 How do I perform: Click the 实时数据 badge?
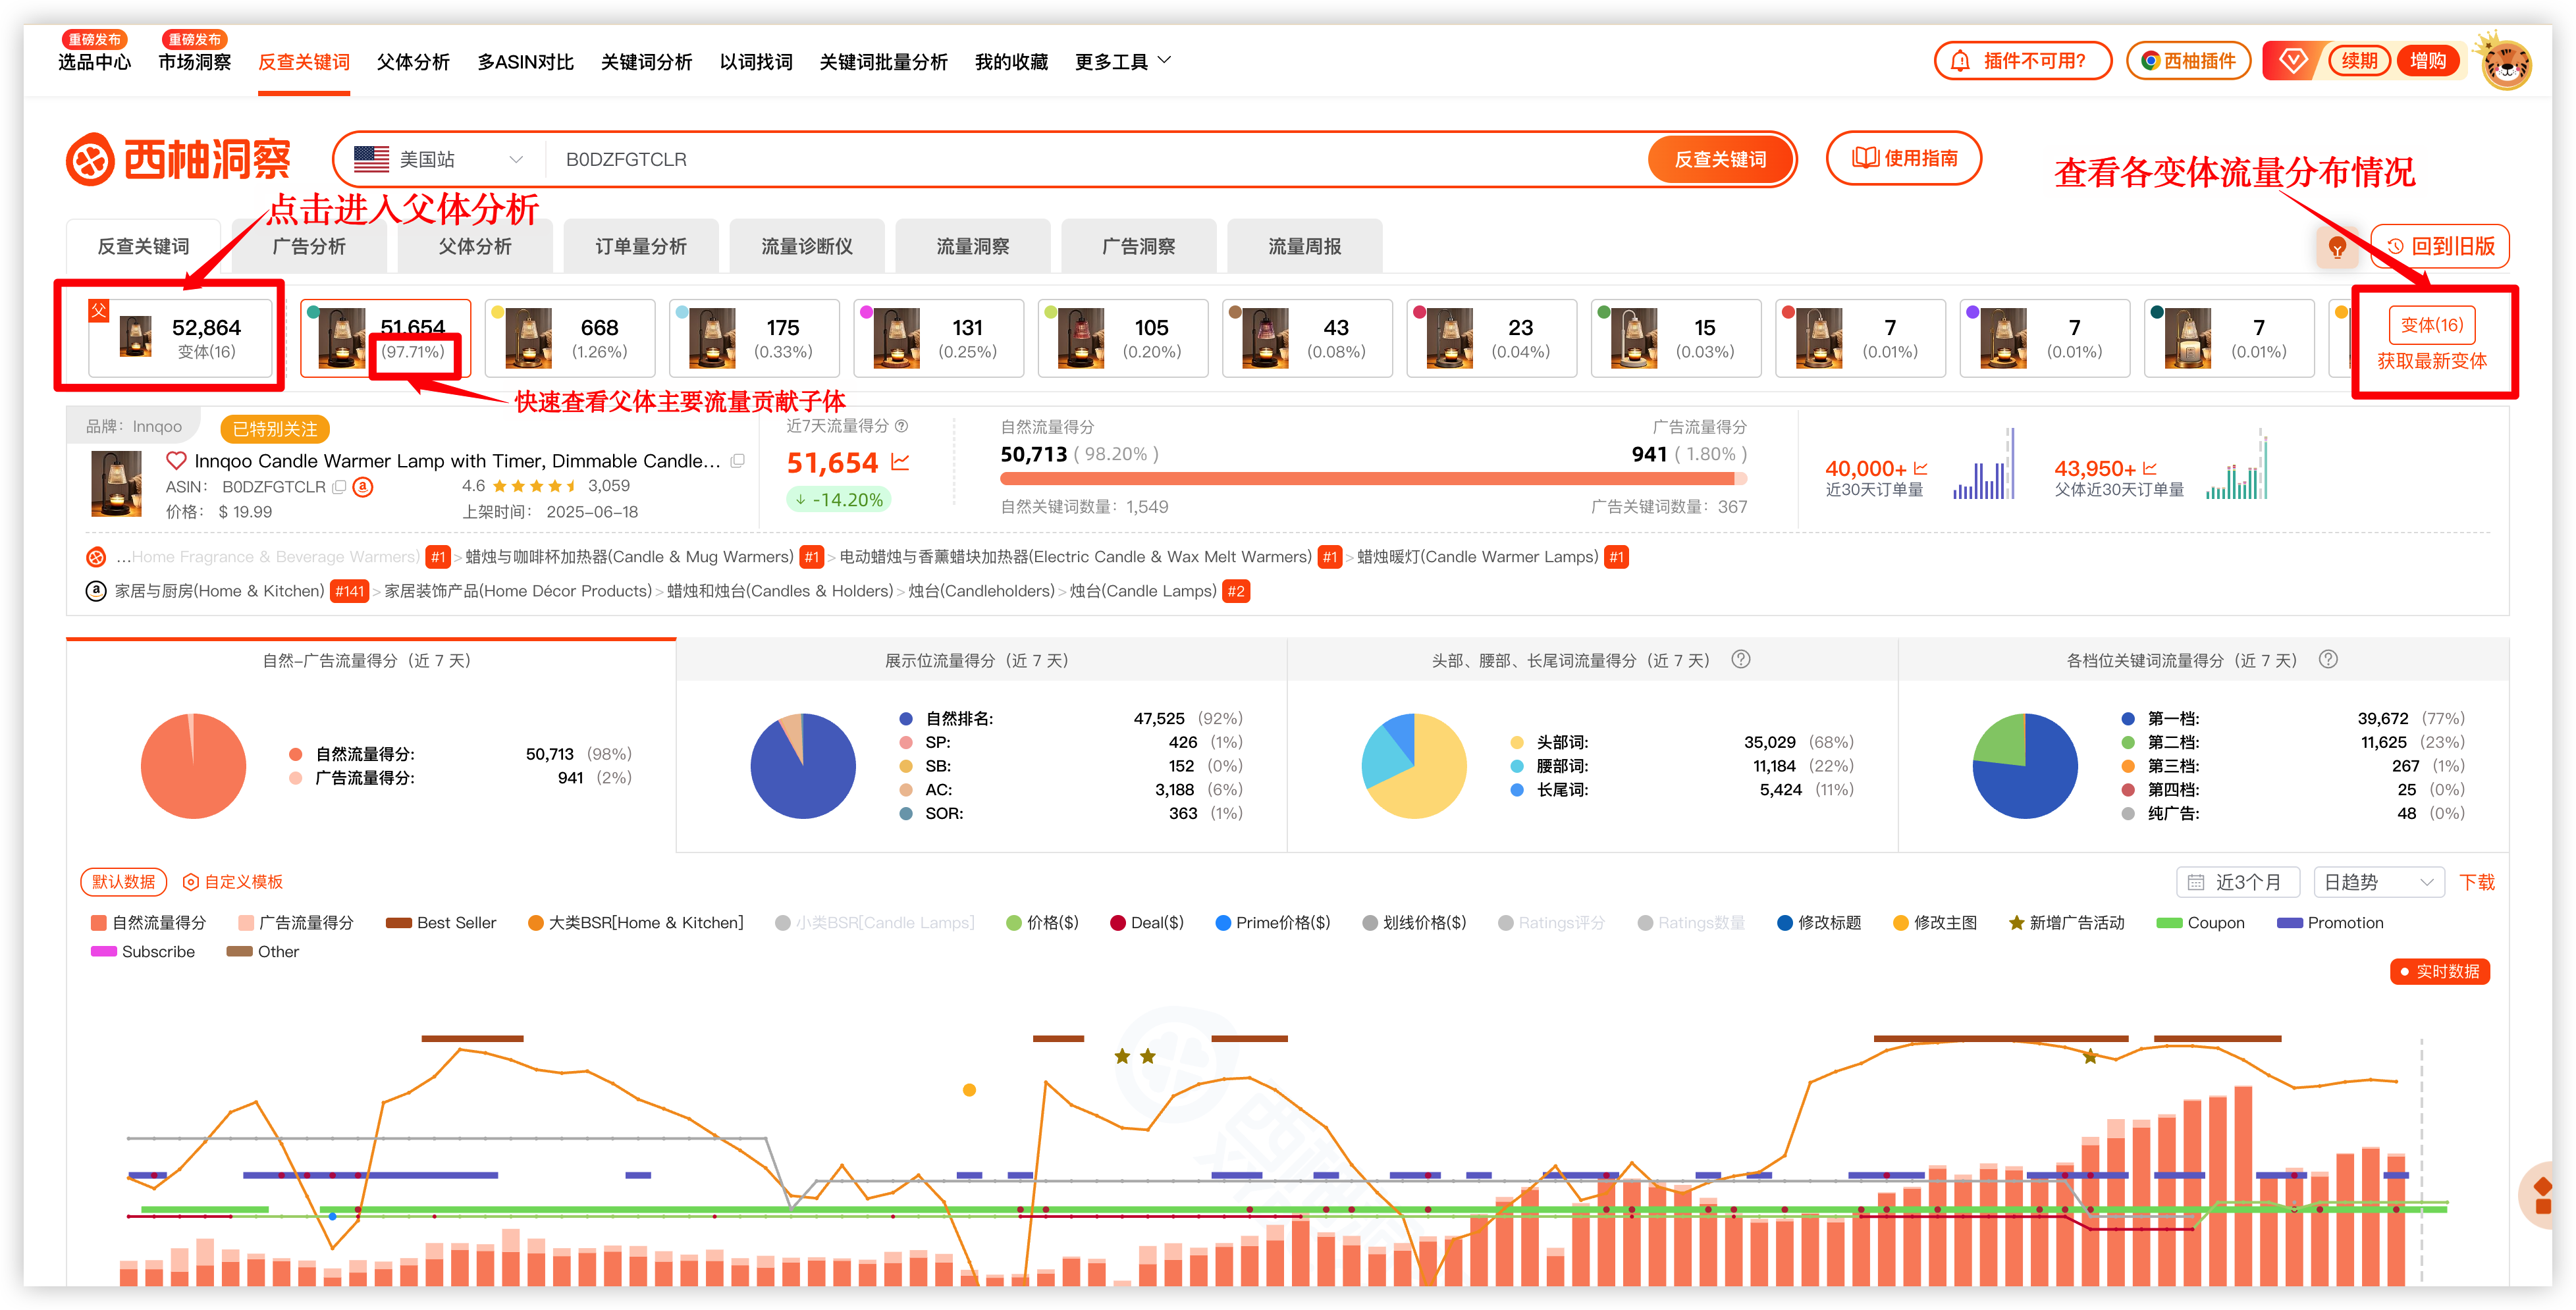click(x=2439, y=971)
